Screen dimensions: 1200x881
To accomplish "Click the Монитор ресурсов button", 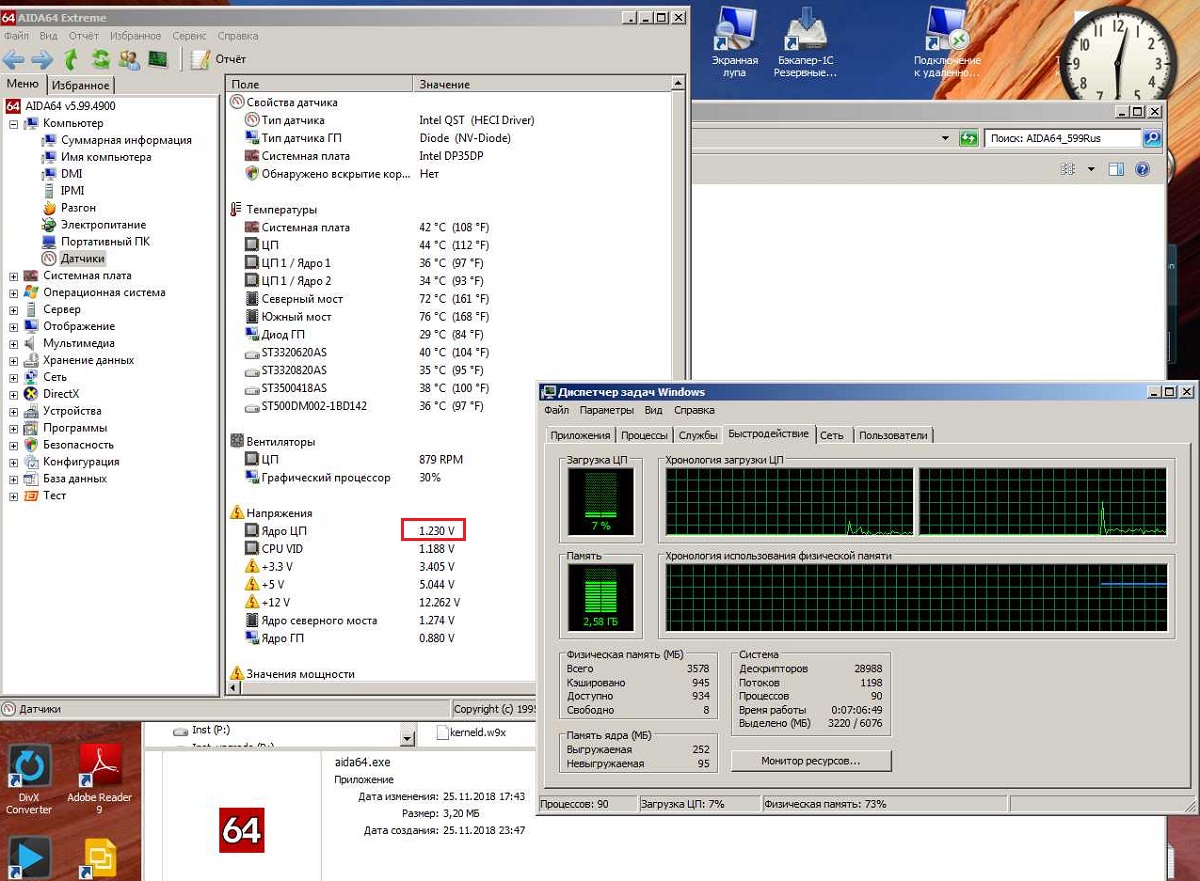I will [810, 761].
